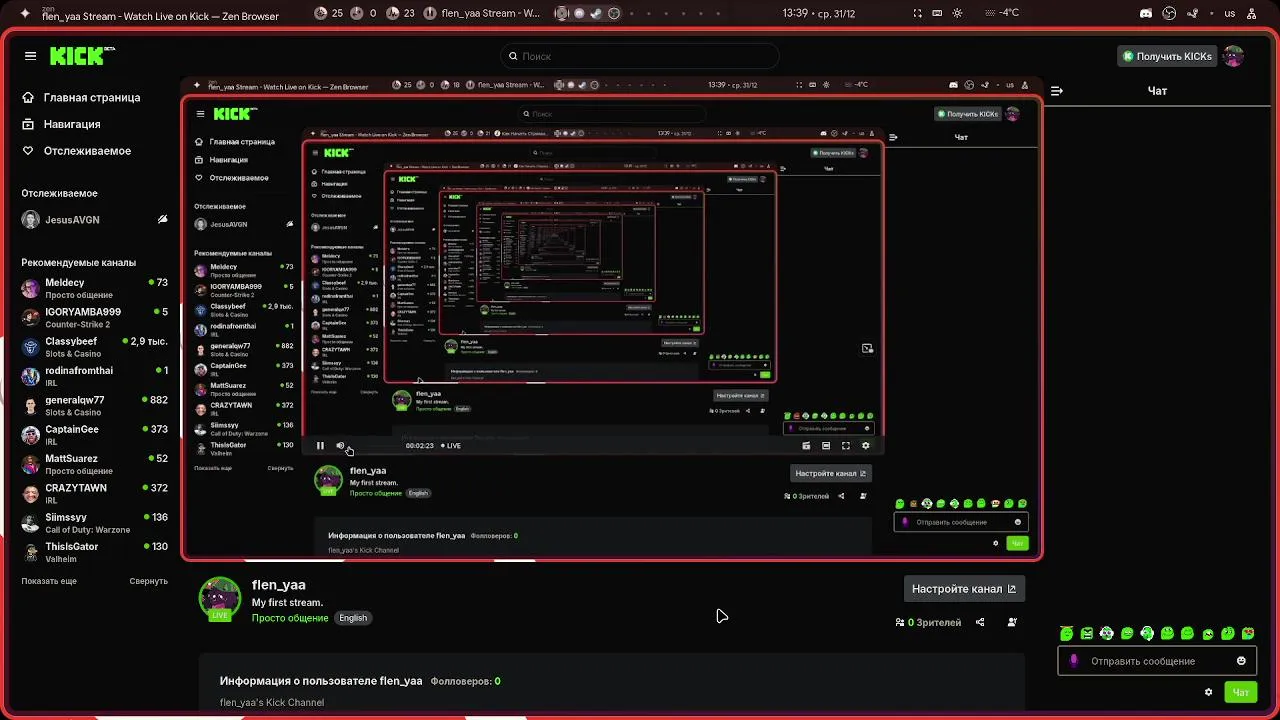Expand list with Показать еще
The width and height of the screenshot is (1280, 720).
(49, 581)
